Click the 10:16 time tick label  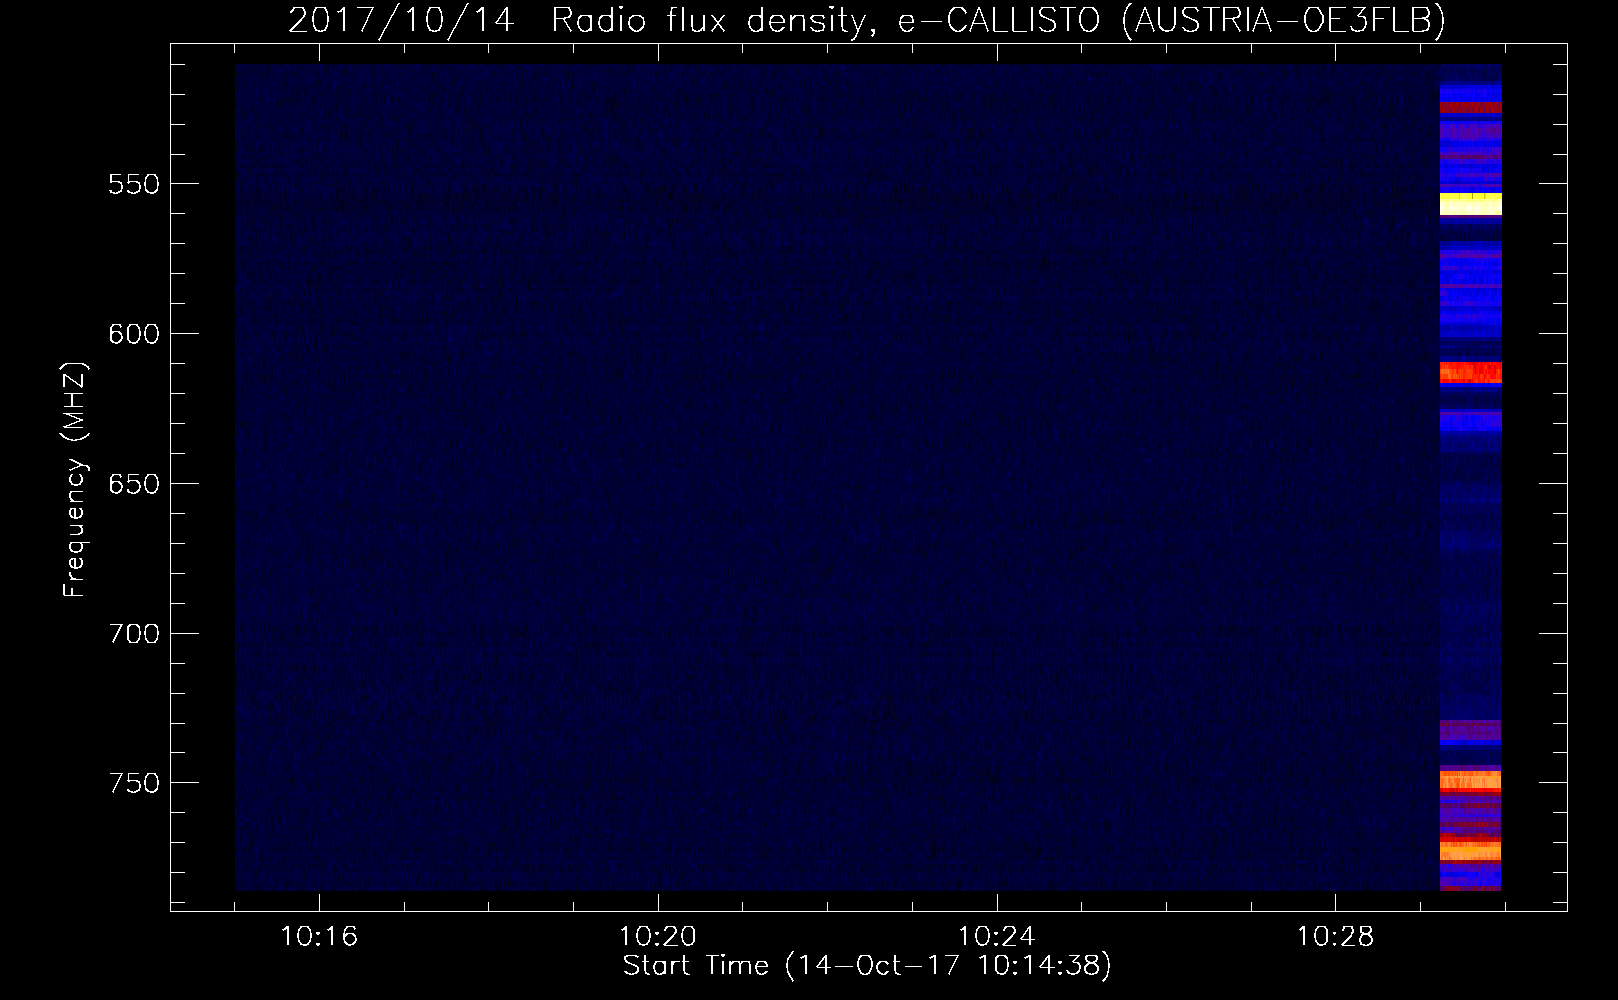(x=319, y=937)
